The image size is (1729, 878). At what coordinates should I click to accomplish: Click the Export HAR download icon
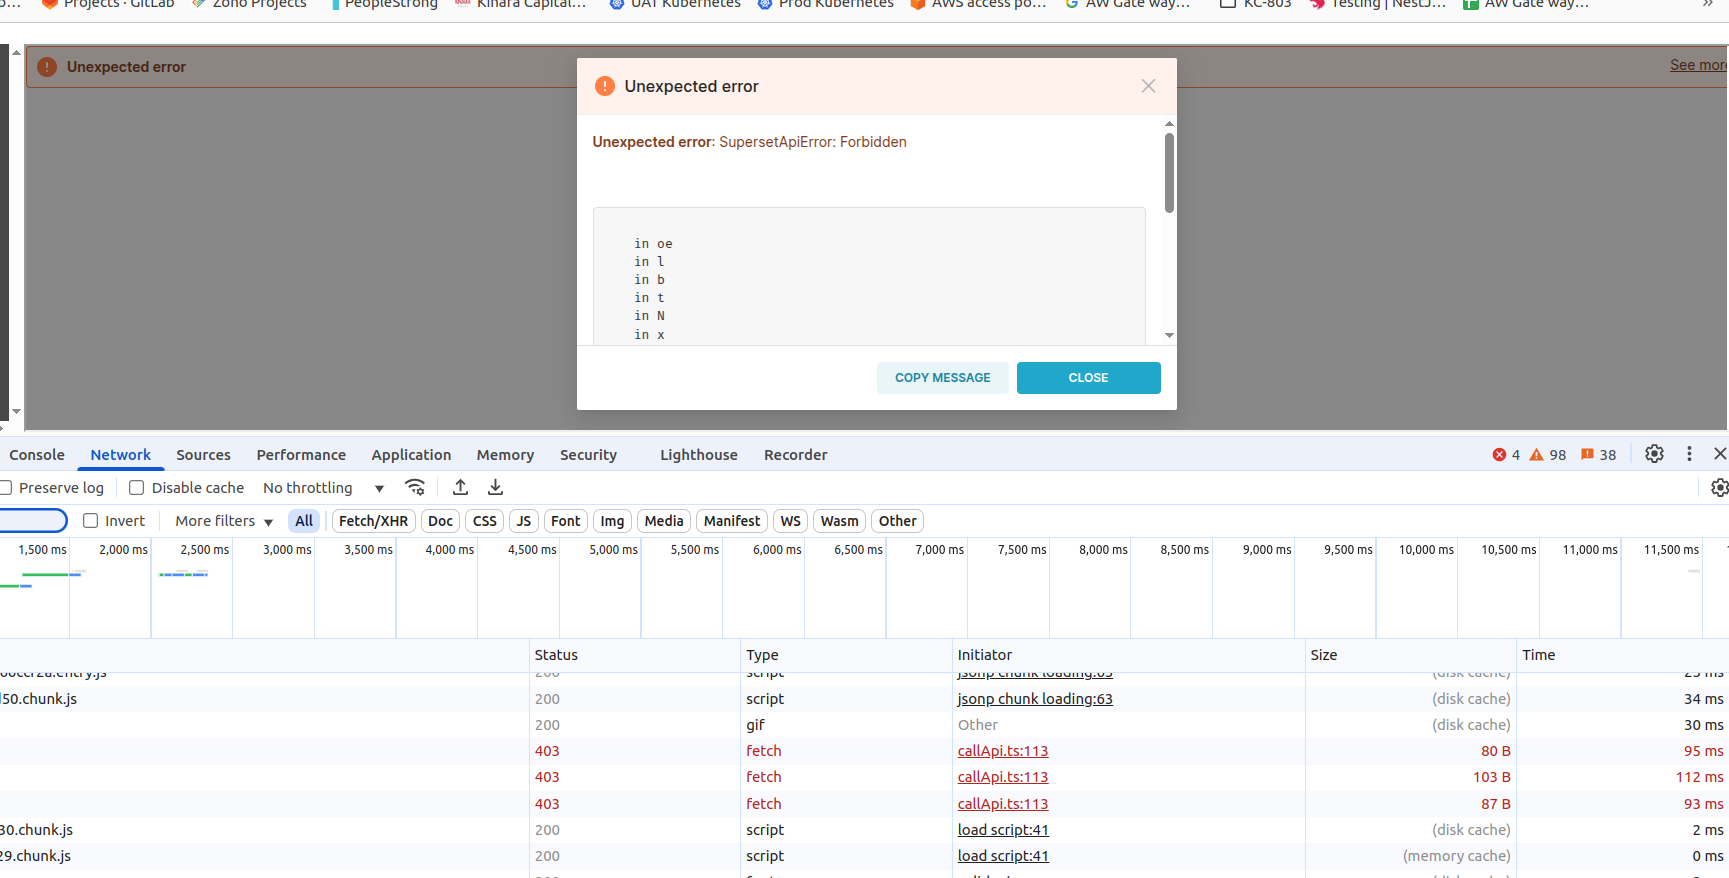(x=495, y=487)
